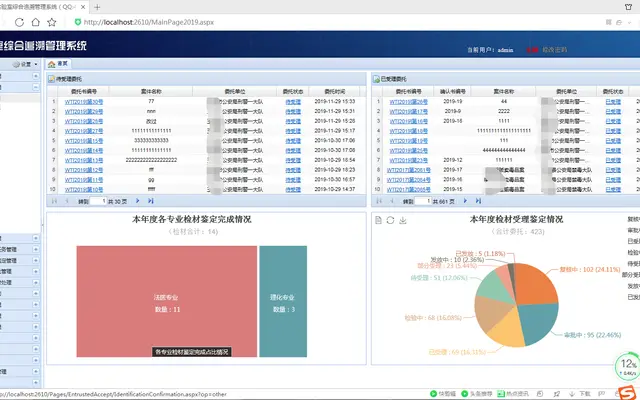Jump to last page in 已受理委托 table
Screen dimensions: 640x400
pyautogui.click(x=478, y=201)
